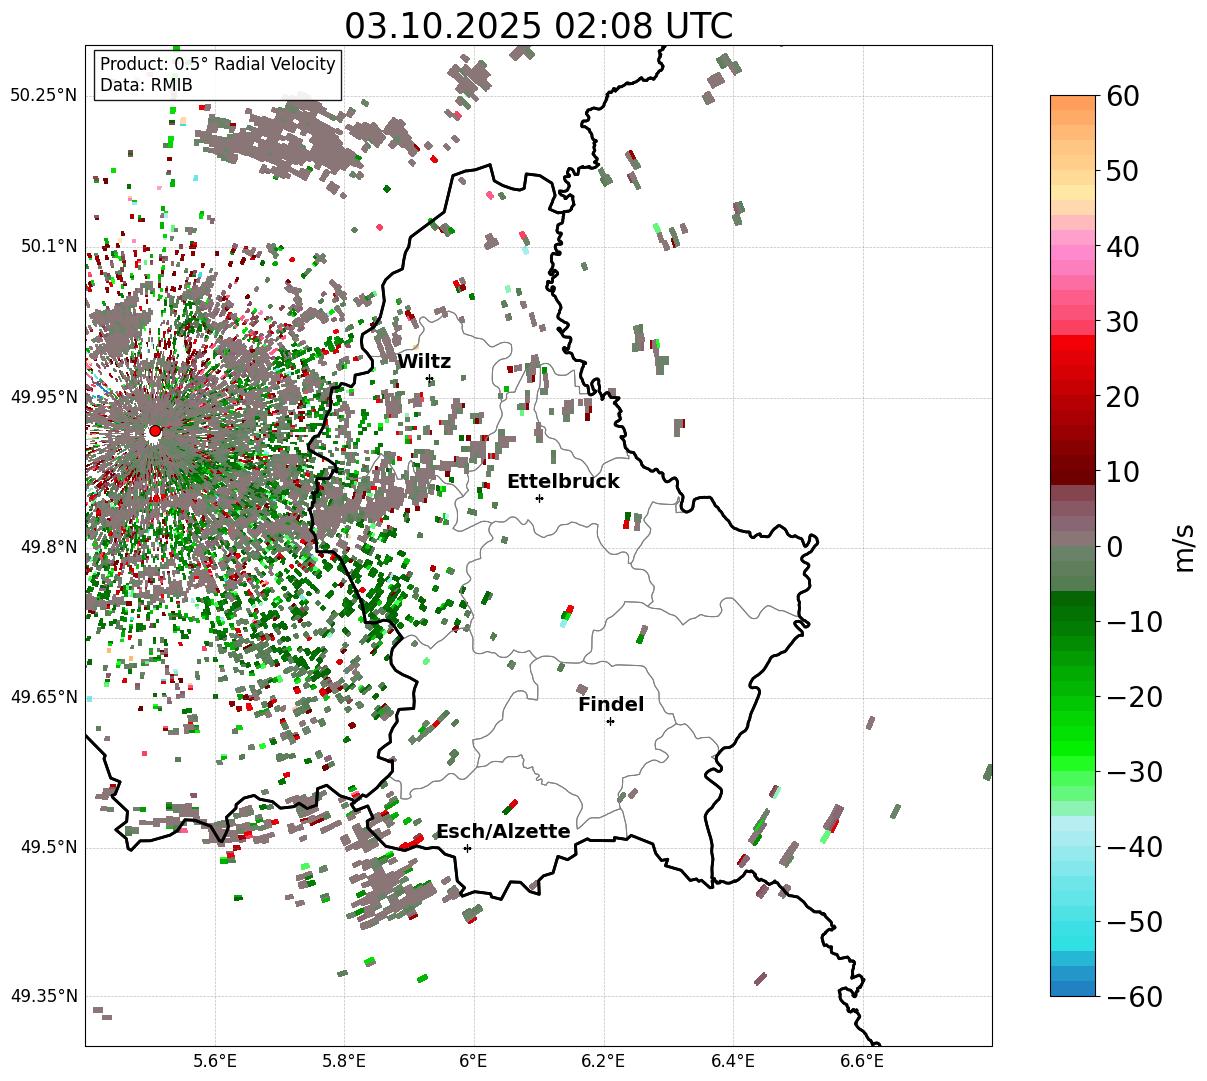Click the 50.25°N latitude label
The image size is (1207, 1081).
[x=43, y=96]
